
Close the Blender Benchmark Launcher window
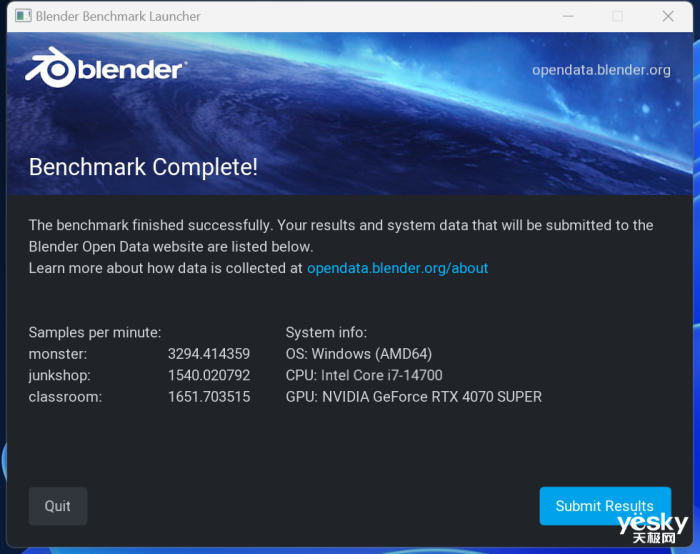pyautogui.click(x=668, y=16)
